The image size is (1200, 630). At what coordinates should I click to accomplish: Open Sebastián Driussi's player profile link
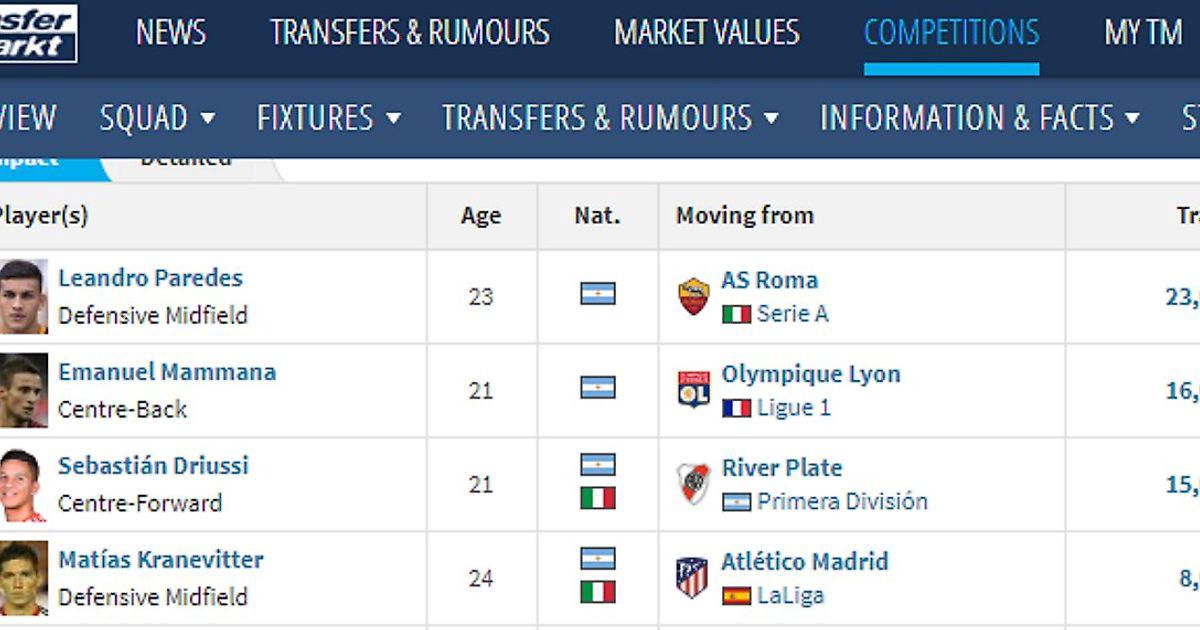pyautogui.click(x=153, y=466)
